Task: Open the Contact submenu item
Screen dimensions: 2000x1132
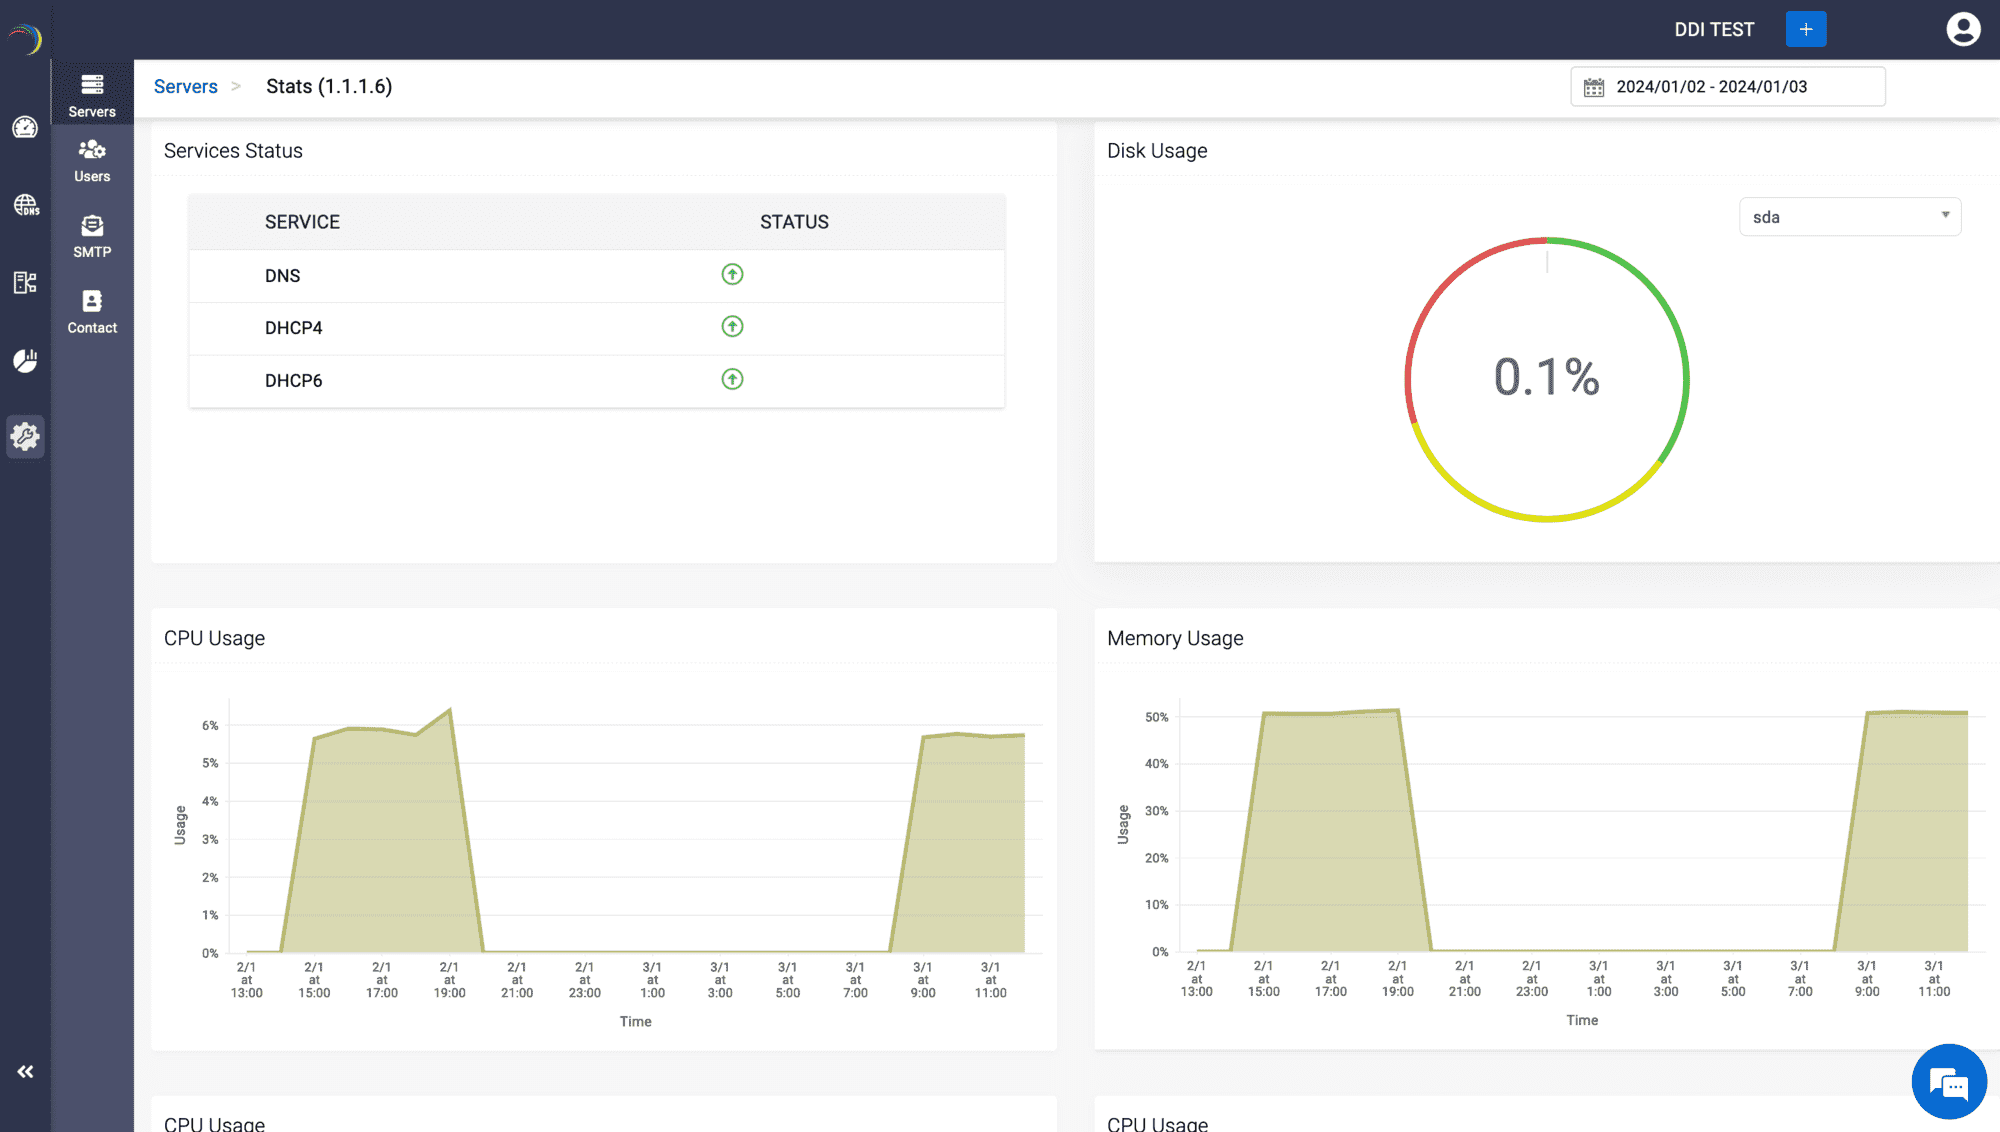Action: click(x=92, y=312)
